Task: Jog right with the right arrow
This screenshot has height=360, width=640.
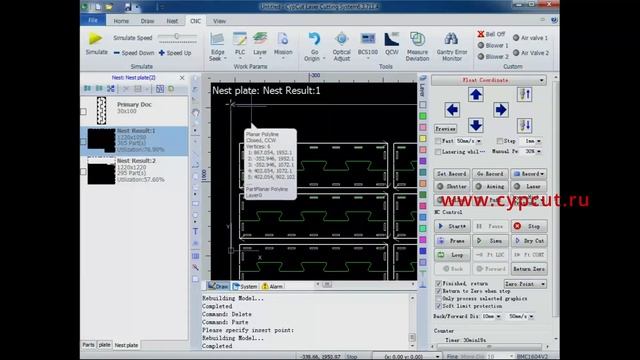Action: (501, 110)
